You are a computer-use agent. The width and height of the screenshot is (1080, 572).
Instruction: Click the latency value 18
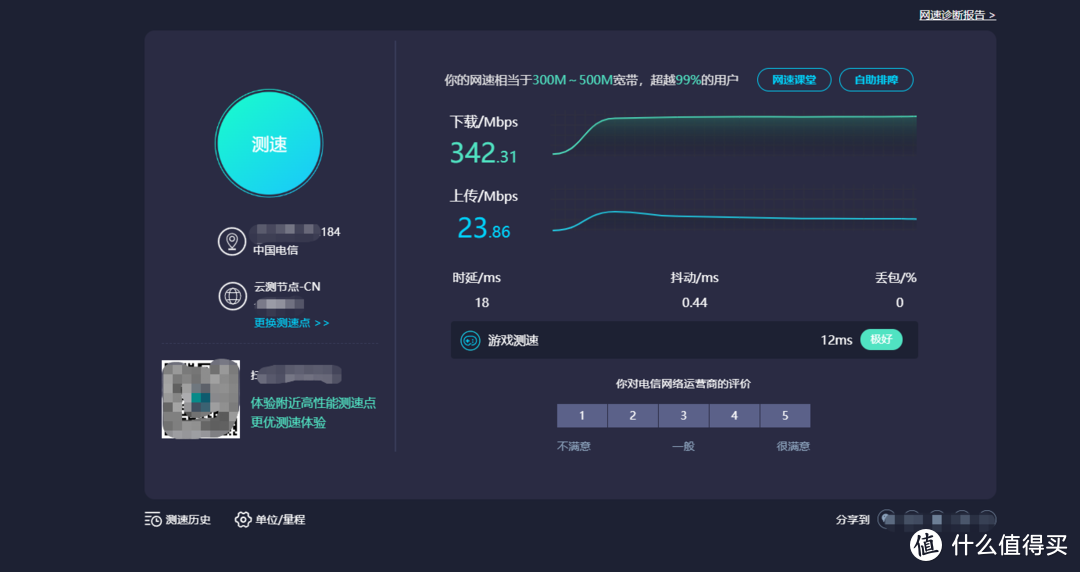(481, 303)
